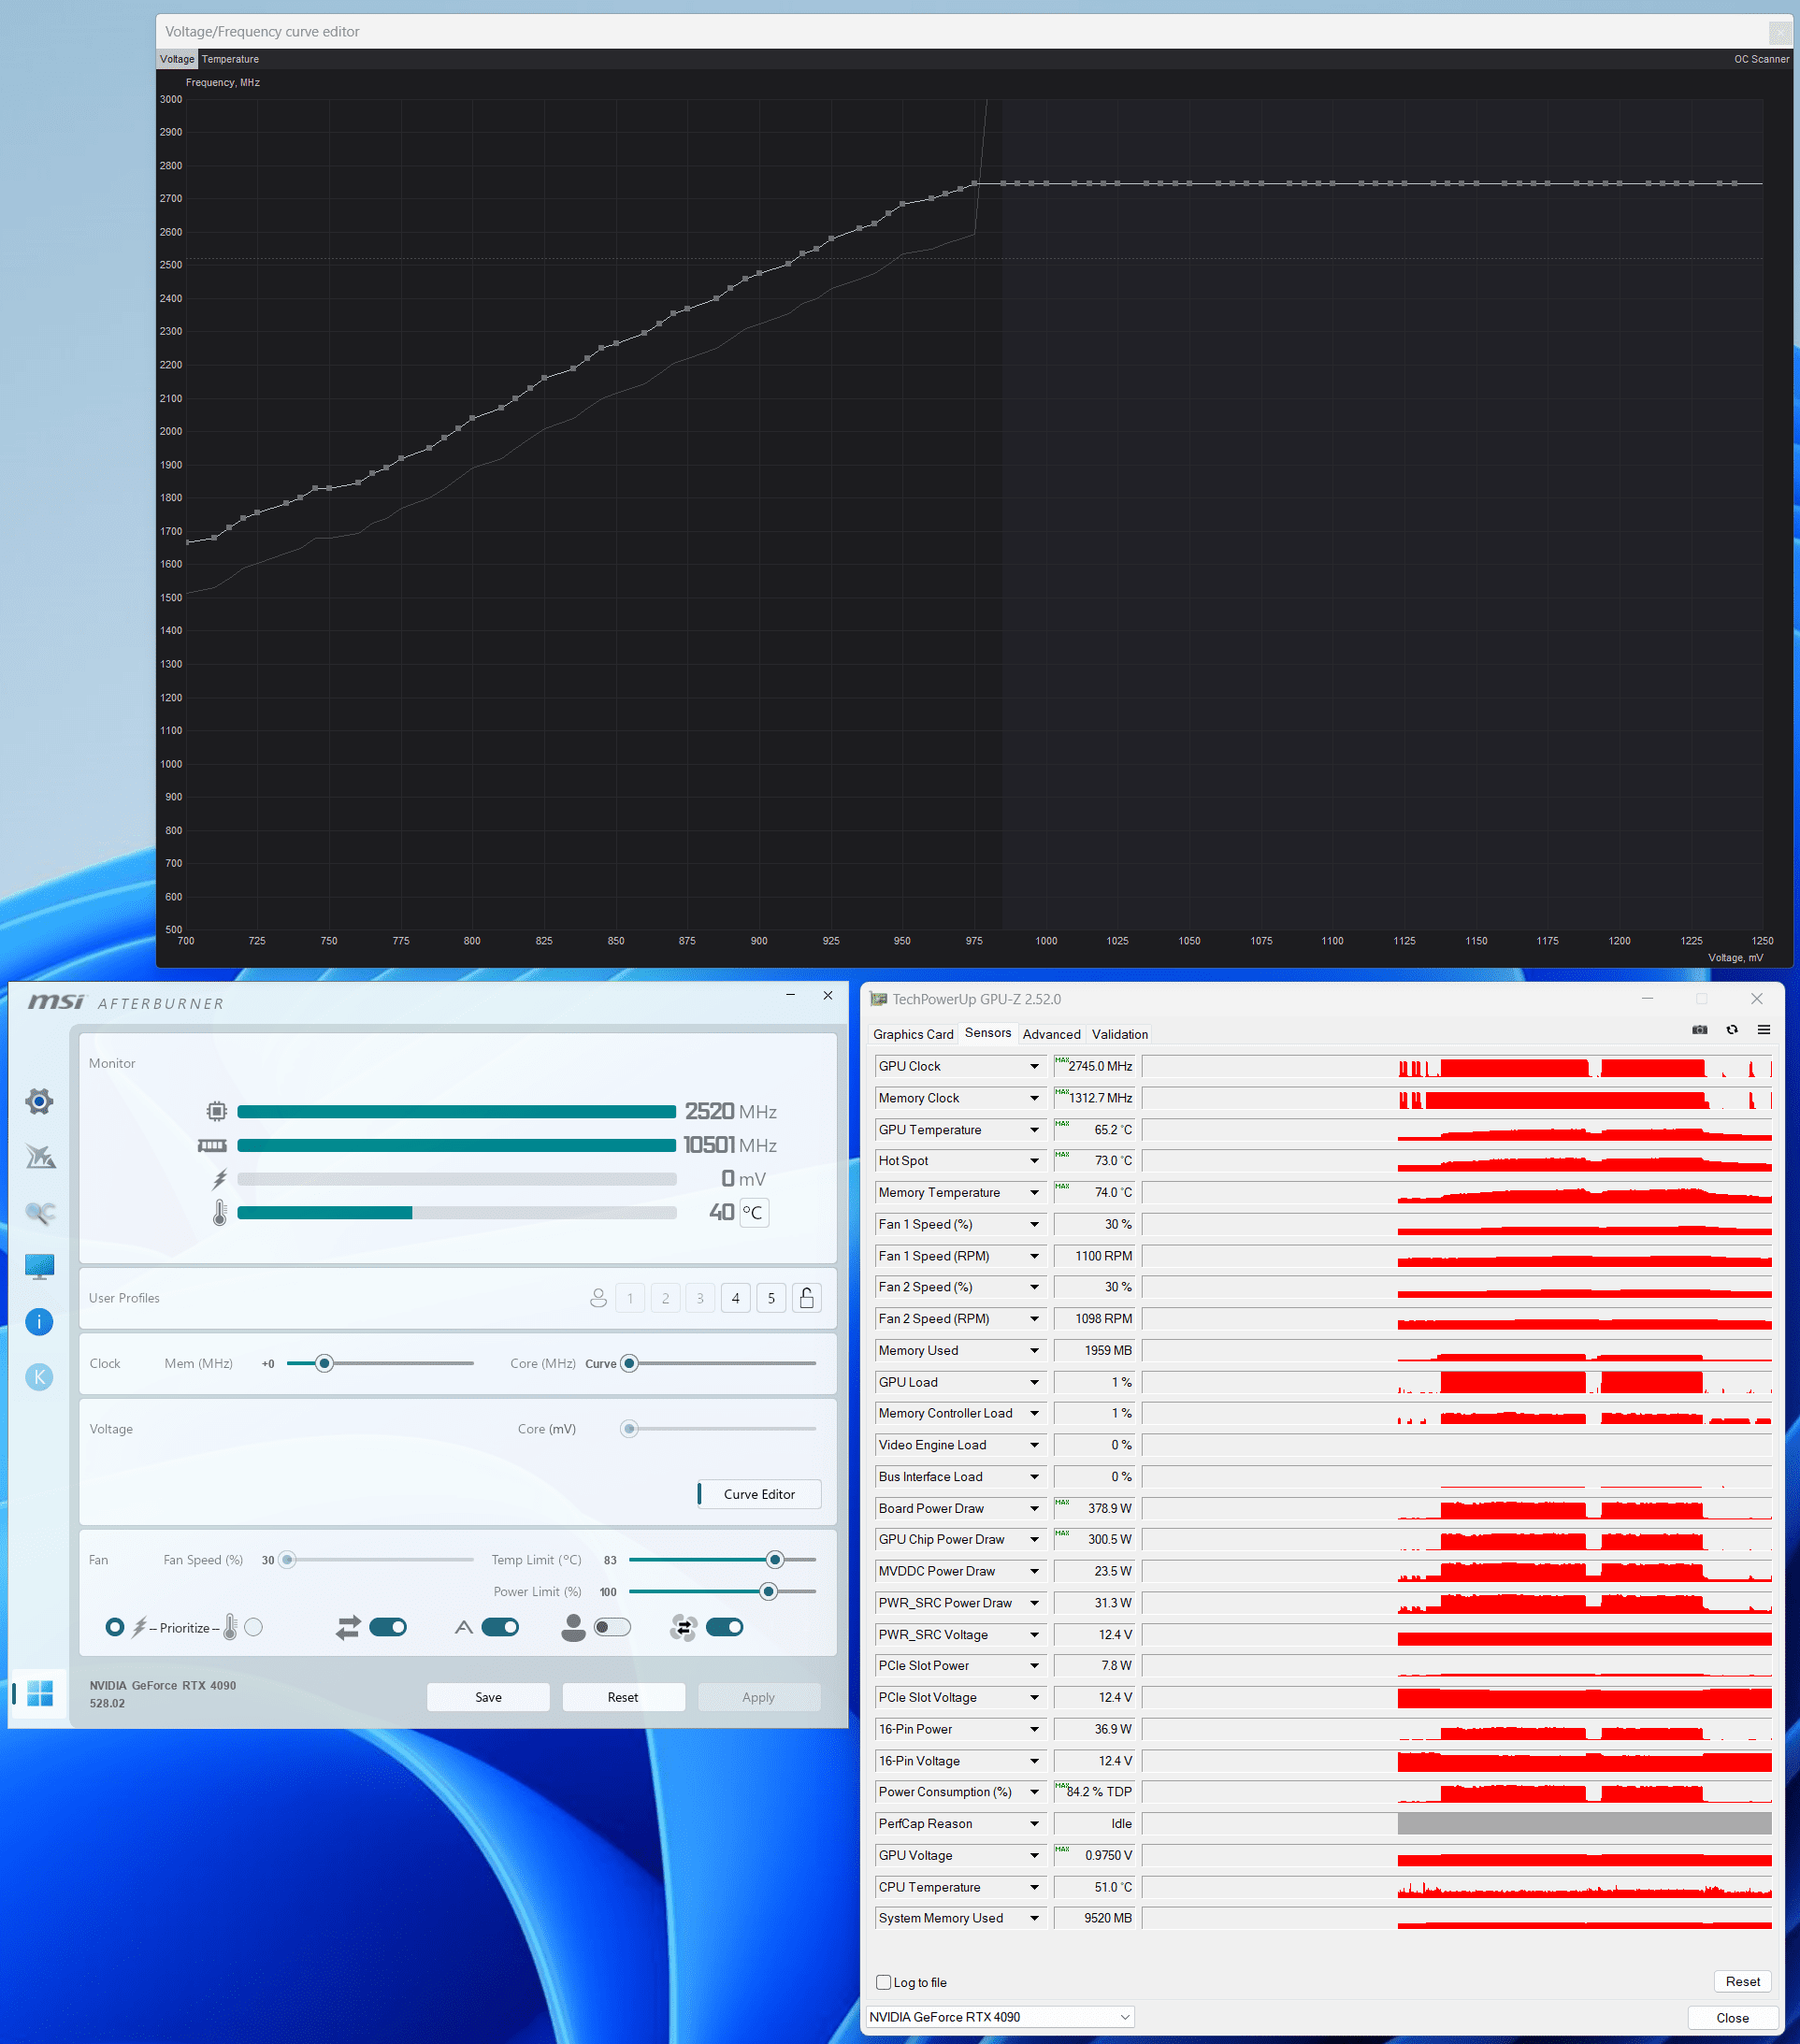The width and height of the screenshot is (1800, 2044).
Task: Load user profile 4
Action: (736, 1298)
